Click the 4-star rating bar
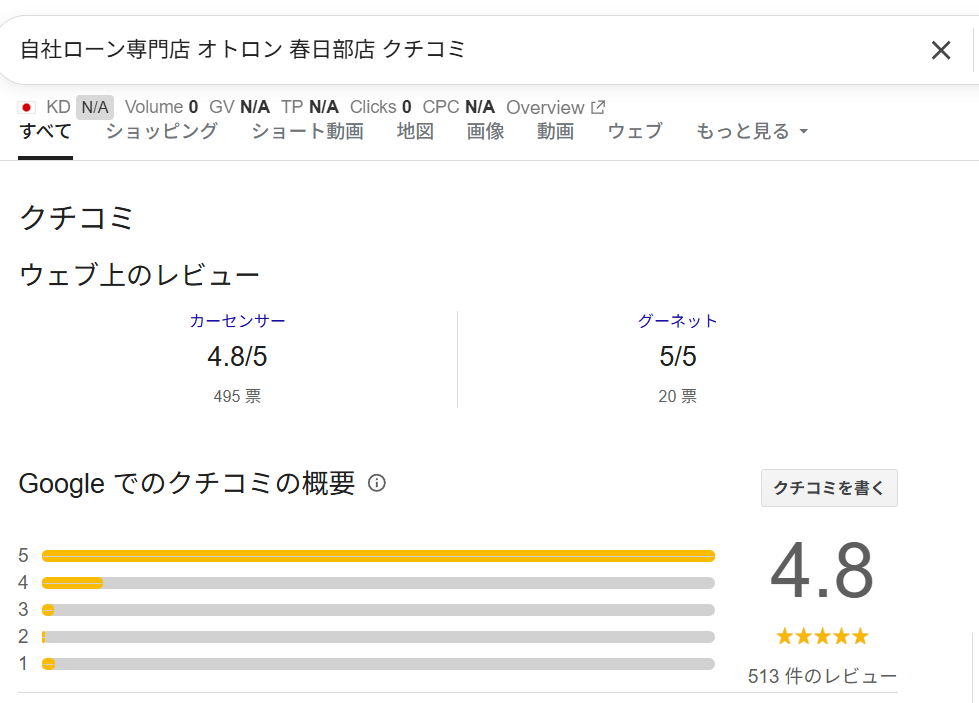This screenshot has width=979, height=703. point(378,583)
